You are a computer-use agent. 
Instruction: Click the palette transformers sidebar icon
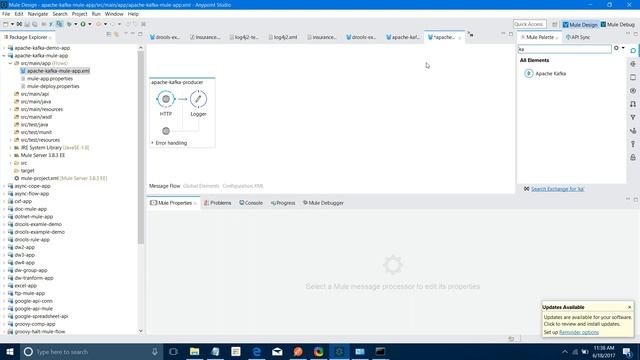633,104
